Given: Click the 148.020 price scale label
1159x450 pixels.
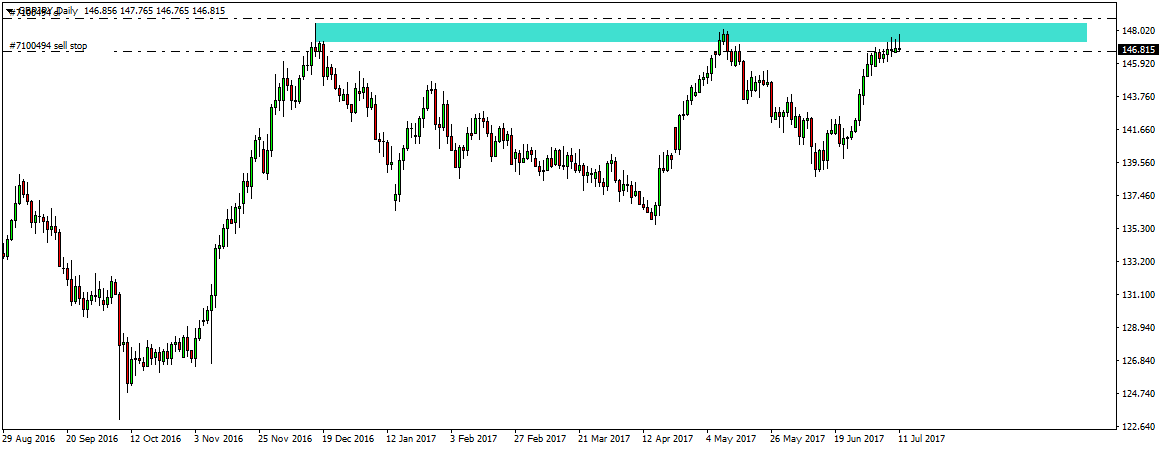Looking at the screenshot, I should click(1138, 31).
